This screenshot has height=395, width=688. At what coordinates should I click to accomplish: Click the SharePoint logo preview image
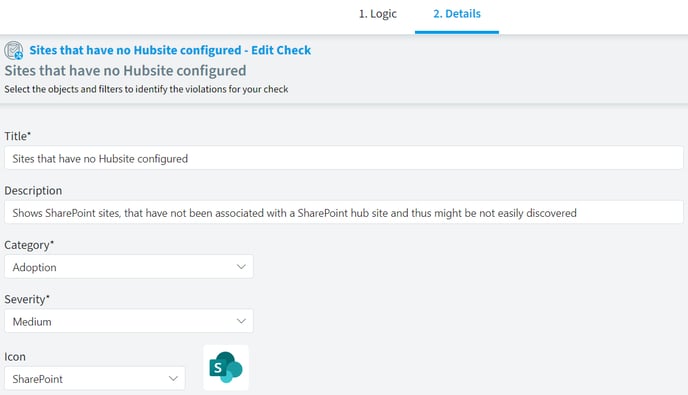pos(226,367)
